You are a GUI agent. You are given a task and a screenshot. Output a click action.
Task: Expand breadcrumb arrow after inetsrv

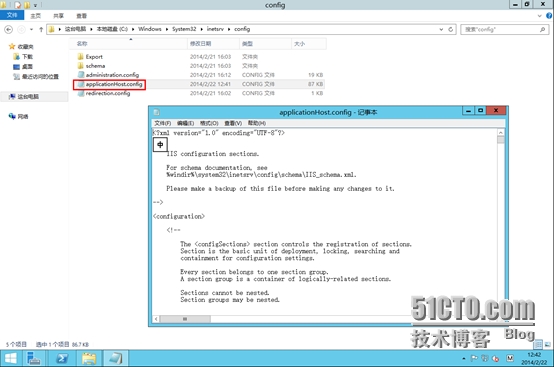(x=229, y=29)
